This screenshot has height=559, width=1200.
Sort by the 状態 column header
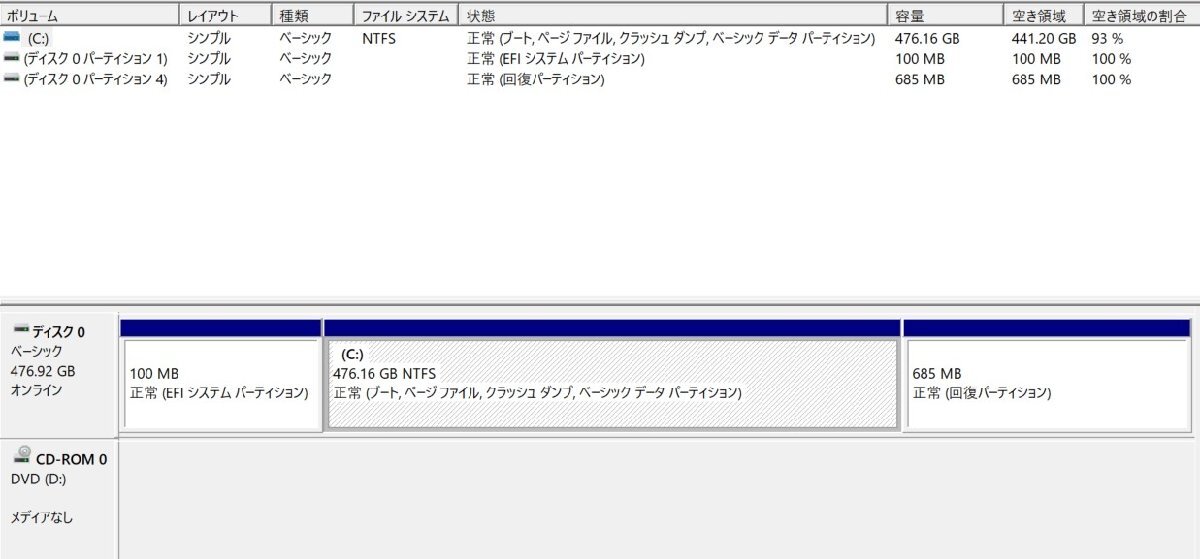pos(673,15)
